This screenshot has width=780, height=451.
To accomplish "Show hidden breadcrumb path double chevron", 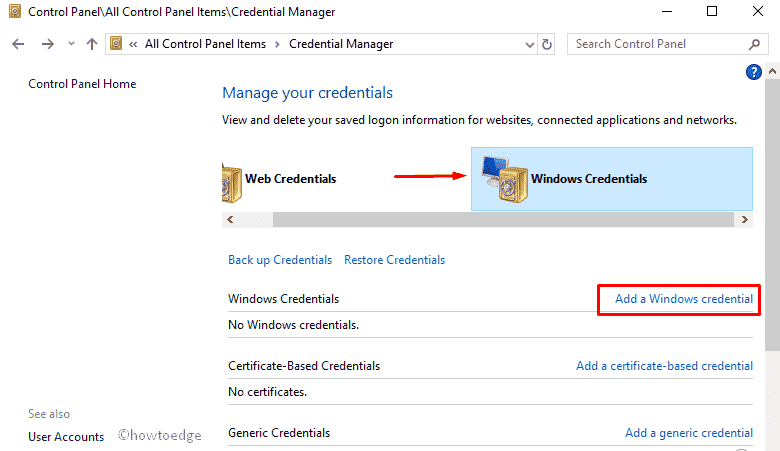I will click(133, 45).
